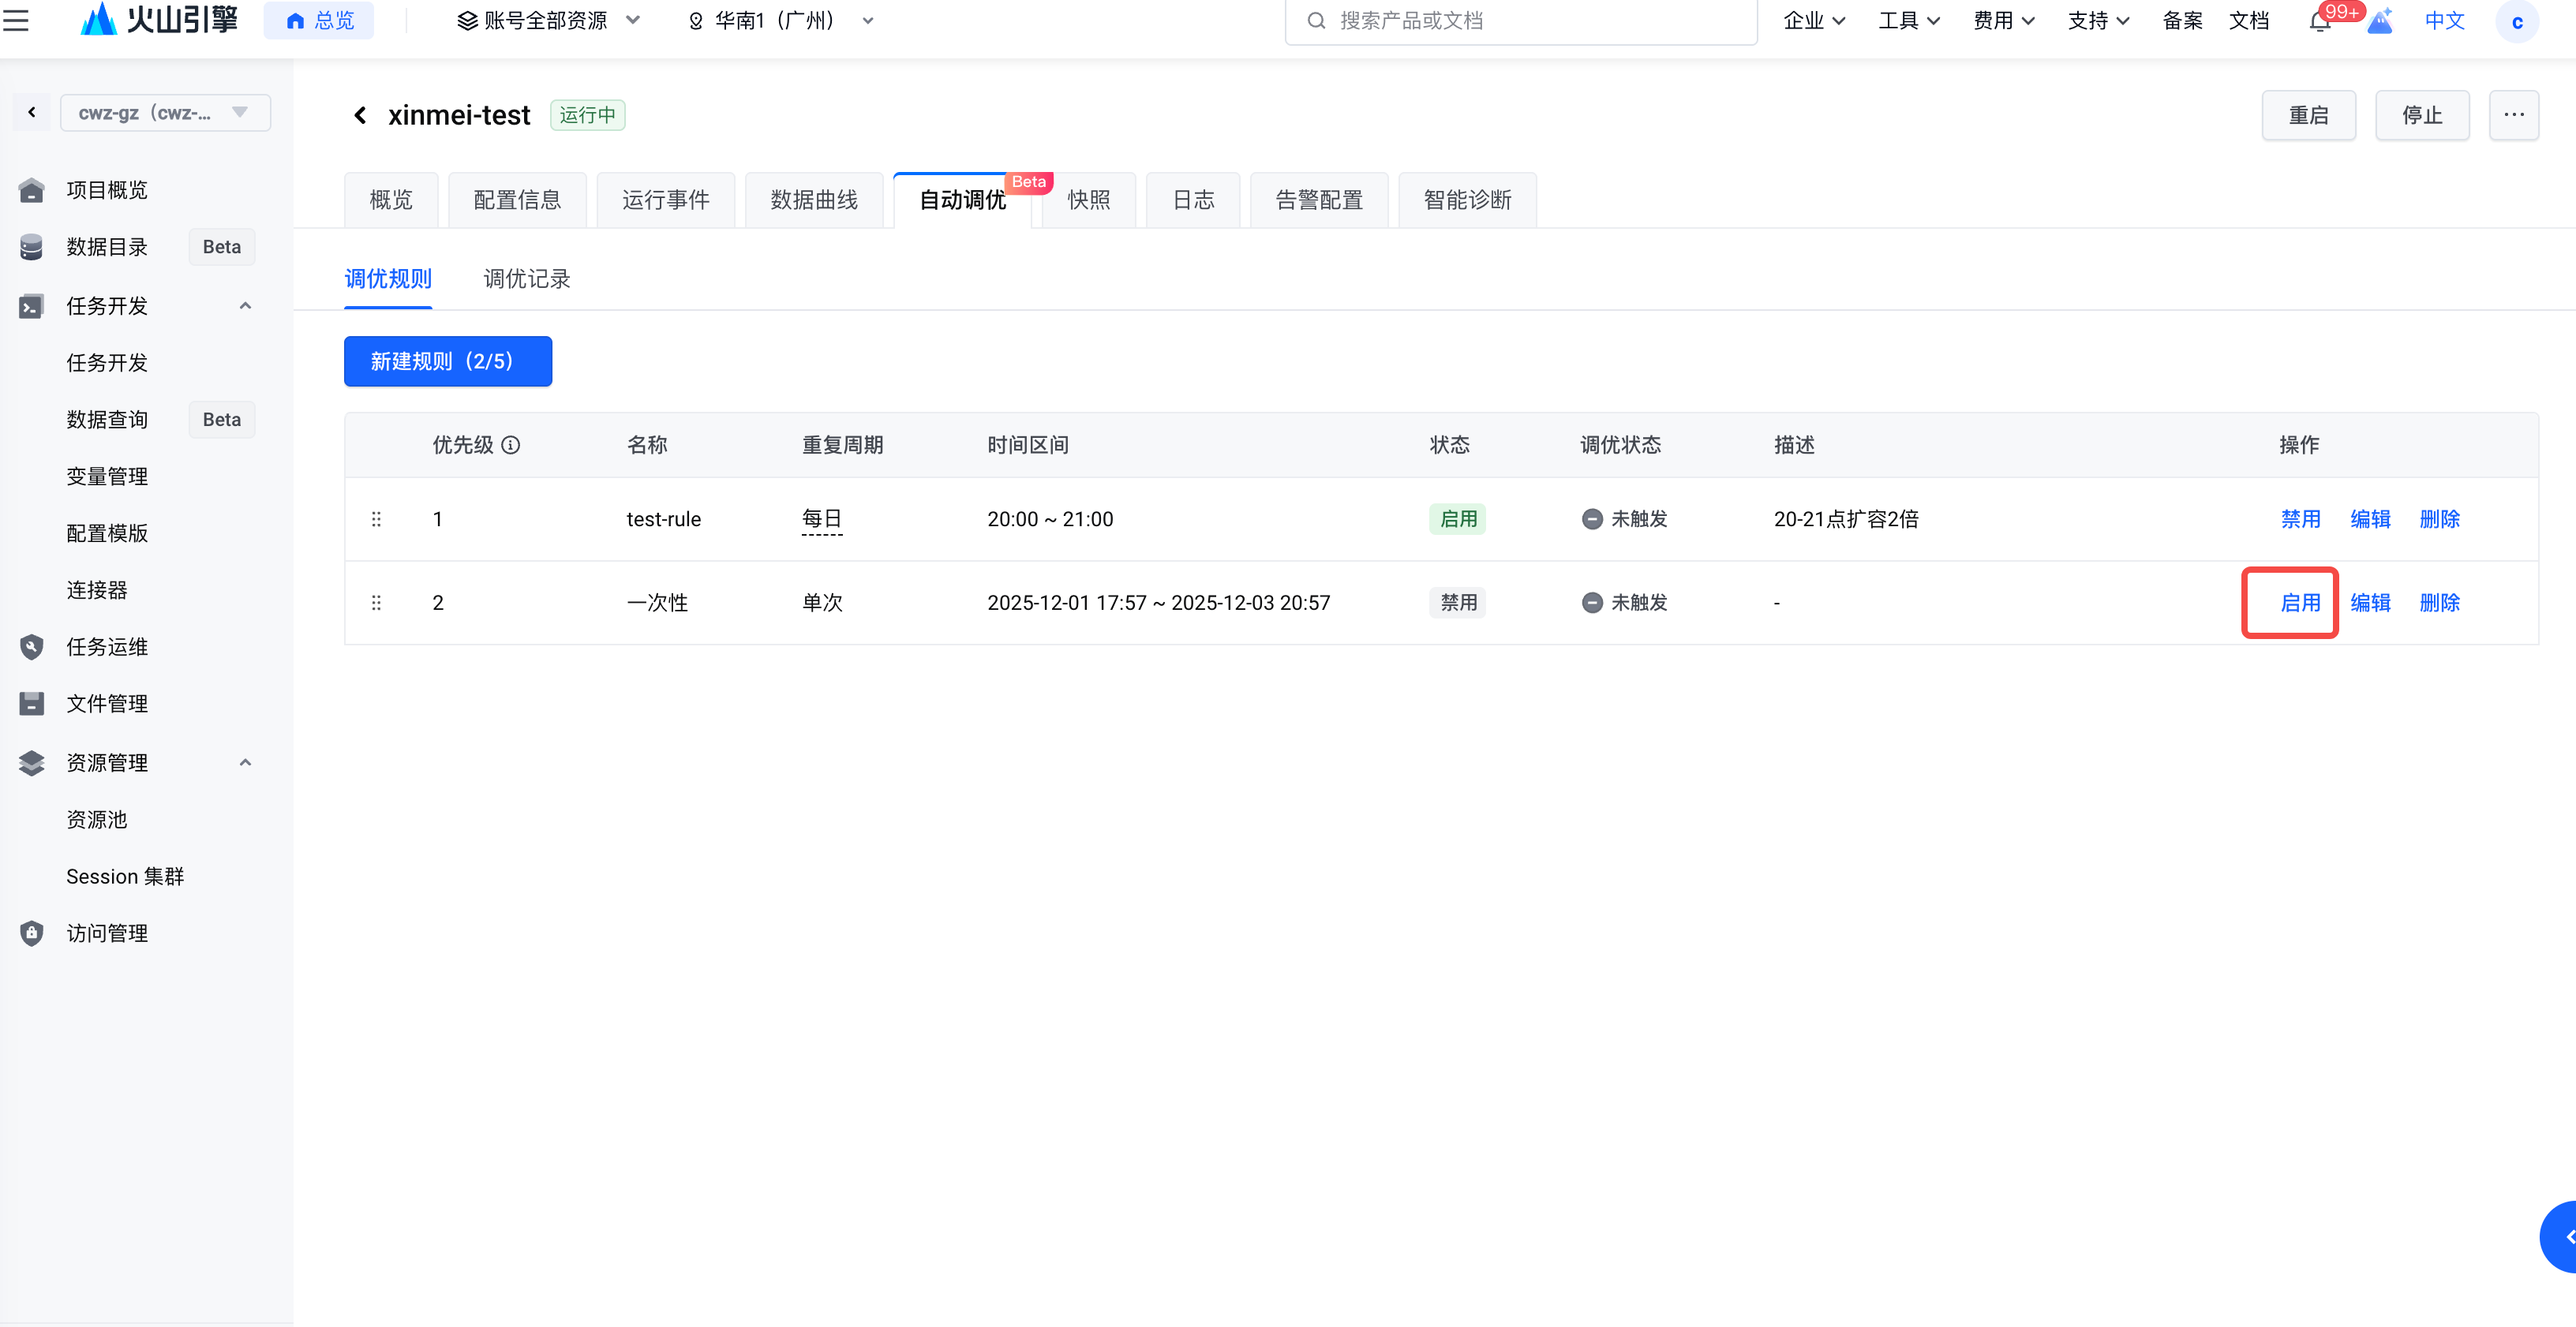This screenshot has height=1327, width=2576.
Task: Collapse the project sidebar back arrow
Action: 32,112
